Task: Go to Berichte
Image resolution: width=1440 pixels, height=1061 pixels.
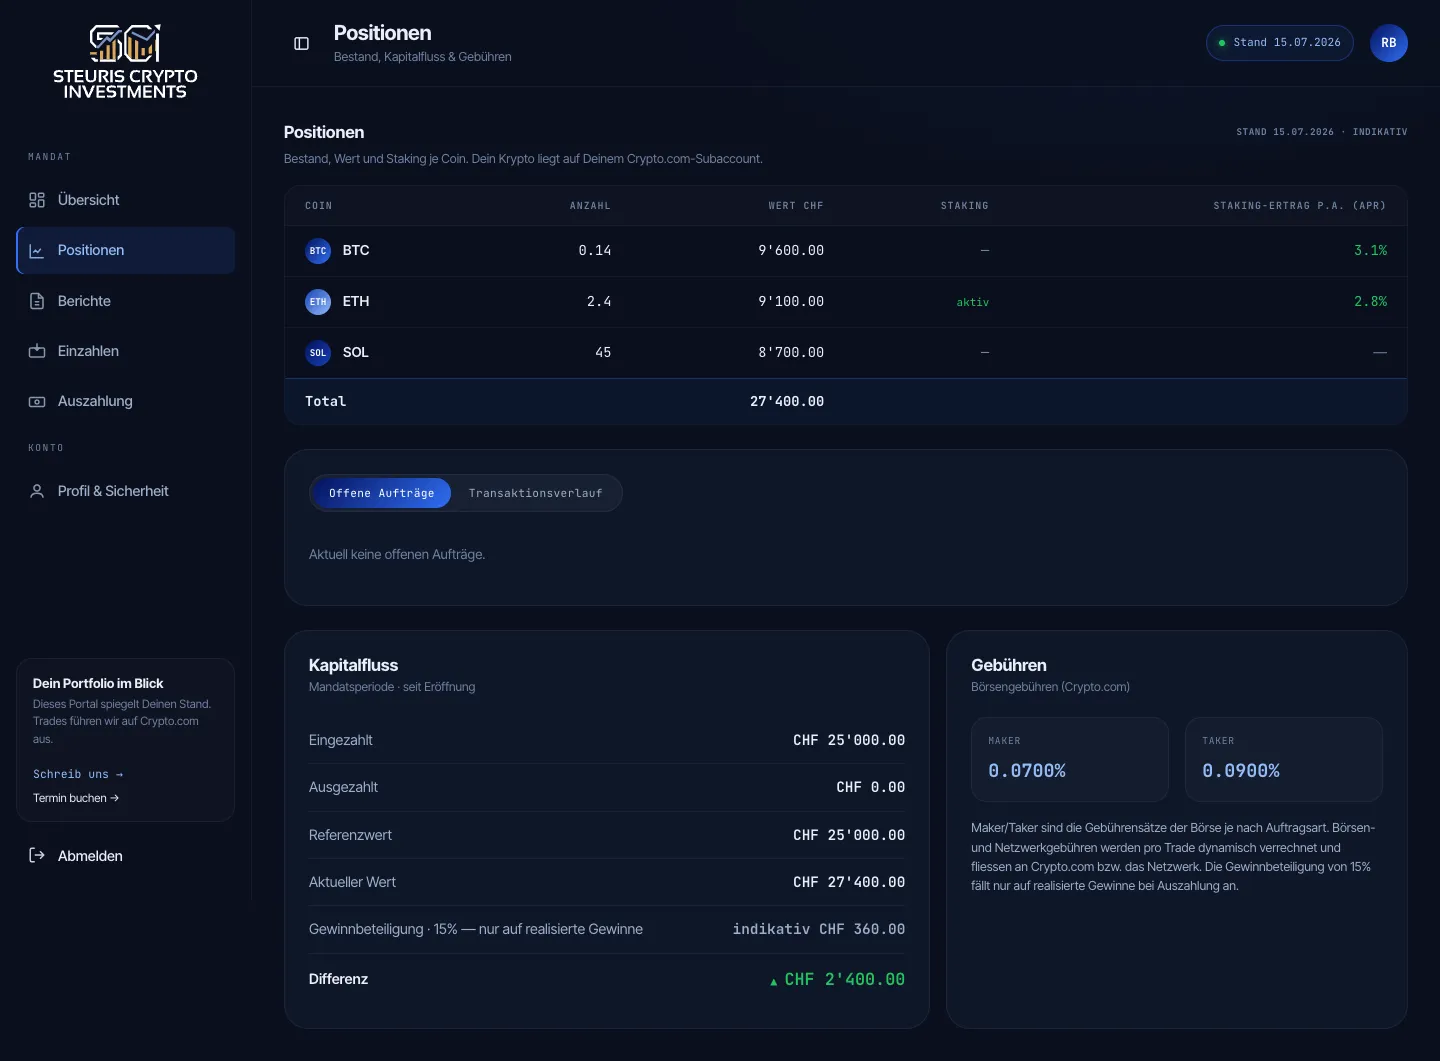Action: [x=126, y=301]
